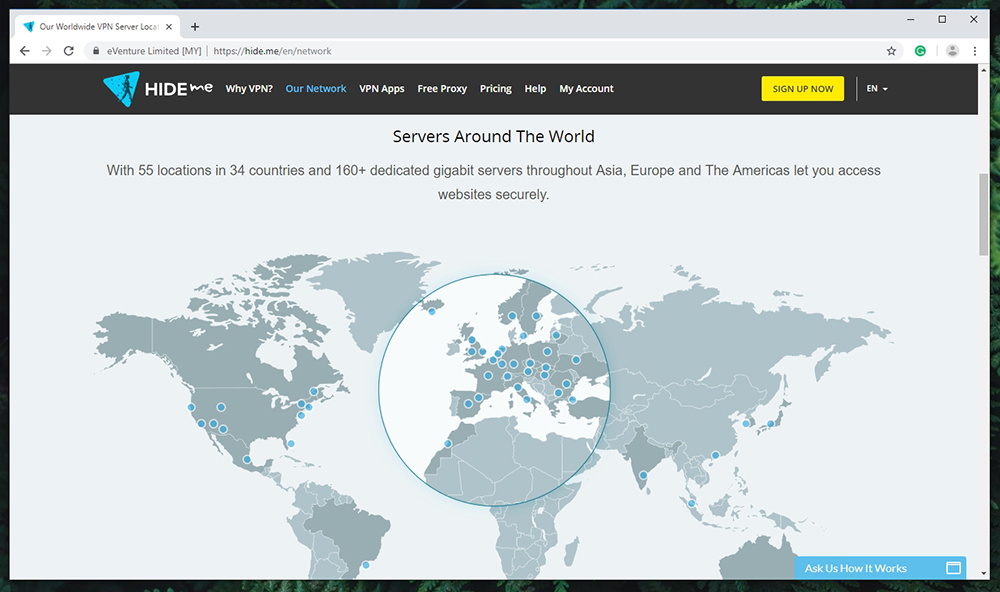Click the South Korea server dot on the map

(x=746, y=423)
